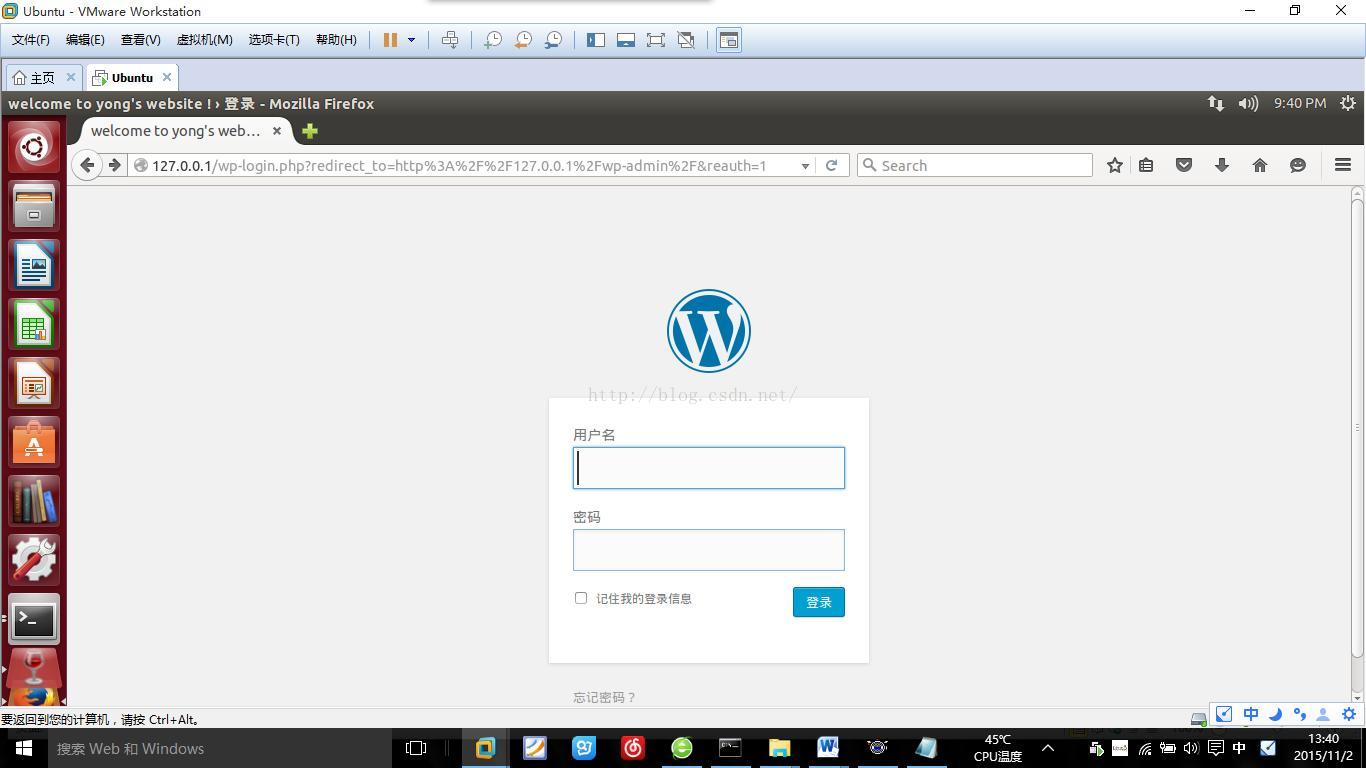
Task: Launch LibreOffice Writer from the launcher
Action: pyautogui.click(x=34, y=265)
